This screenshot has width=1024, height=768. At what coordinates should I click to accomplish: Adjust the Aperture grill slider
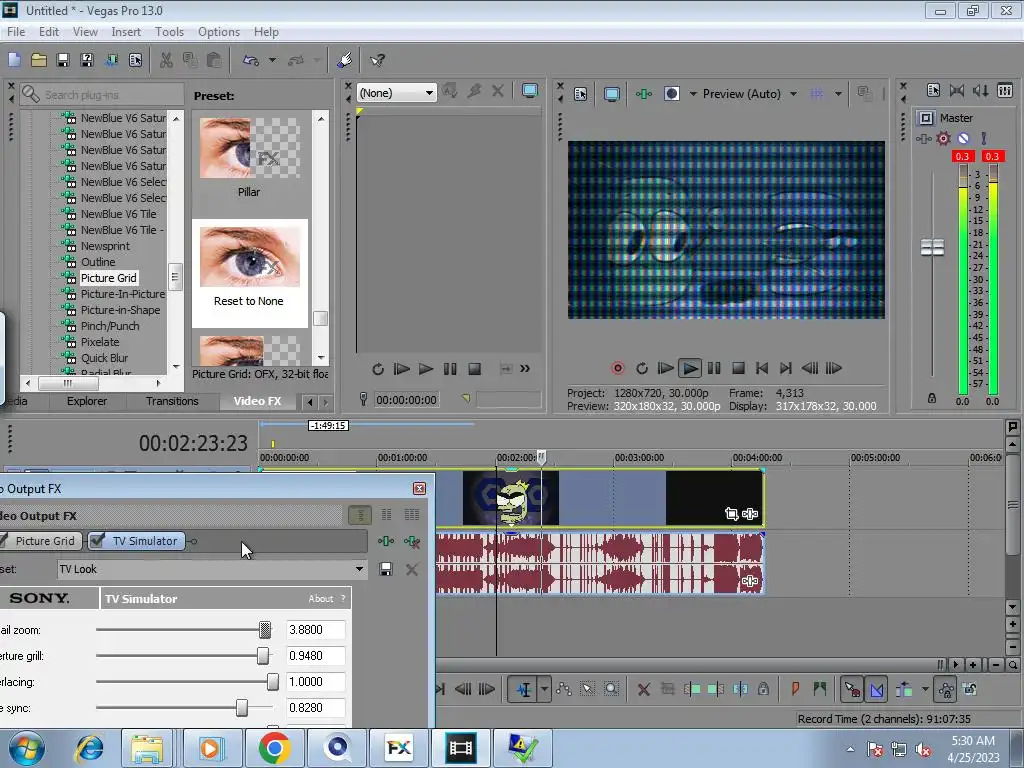tap(263, 656)
